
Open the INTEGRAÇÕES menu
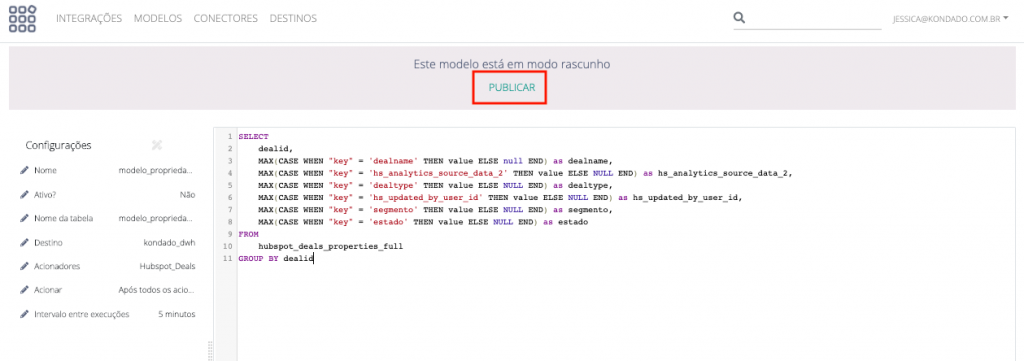pyautogui.click(x=89, y=18)
